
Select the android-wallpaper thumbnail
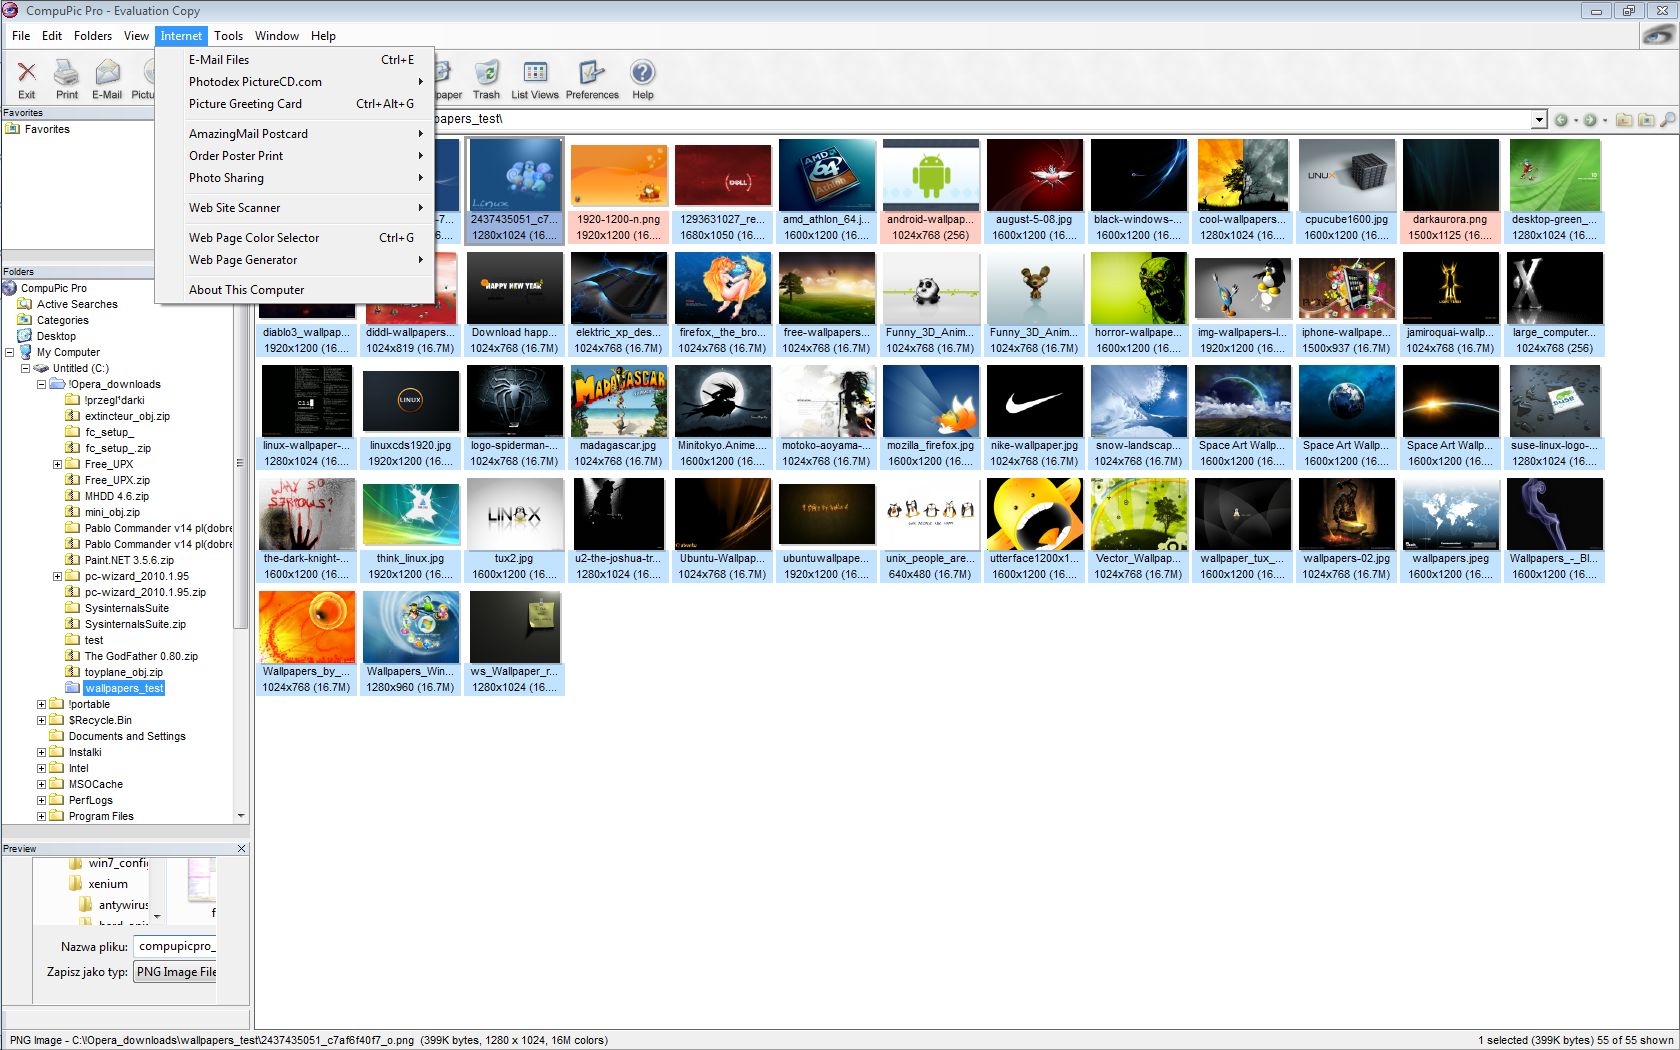pos(930,190)
